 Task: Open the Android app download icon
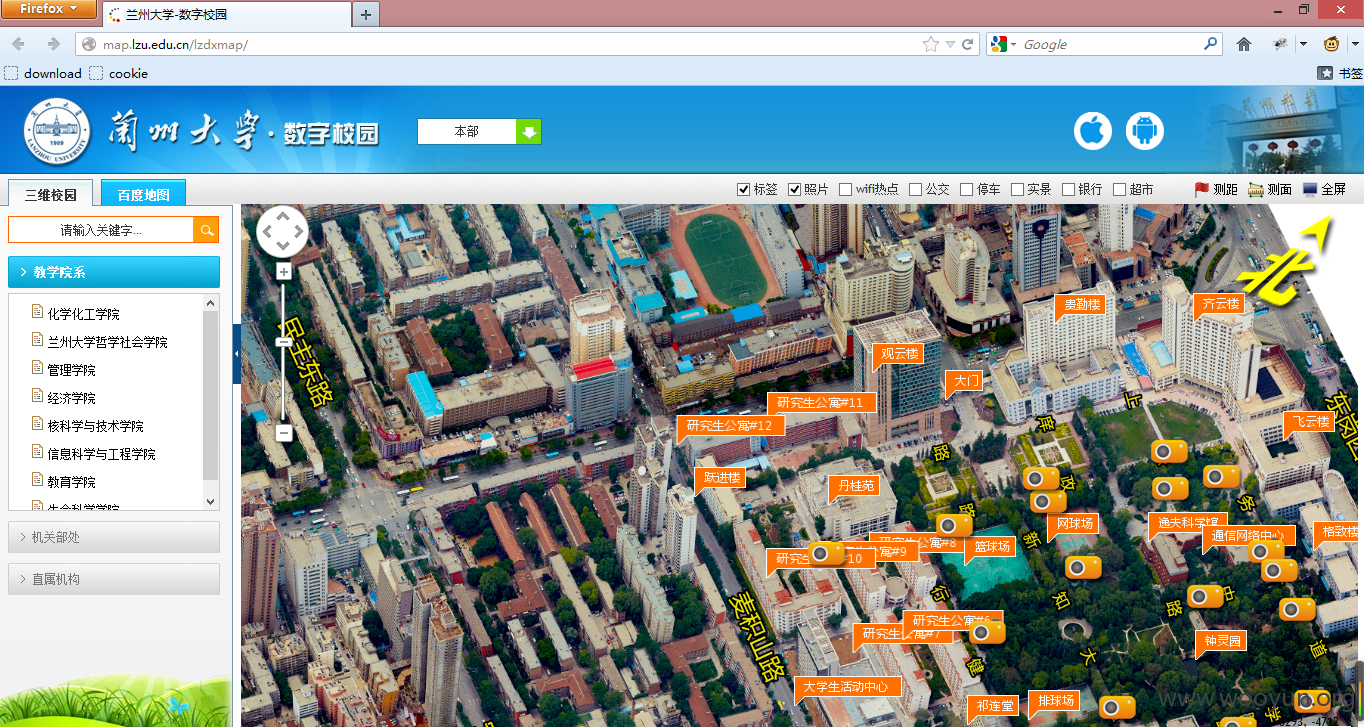click(1145, 131)
